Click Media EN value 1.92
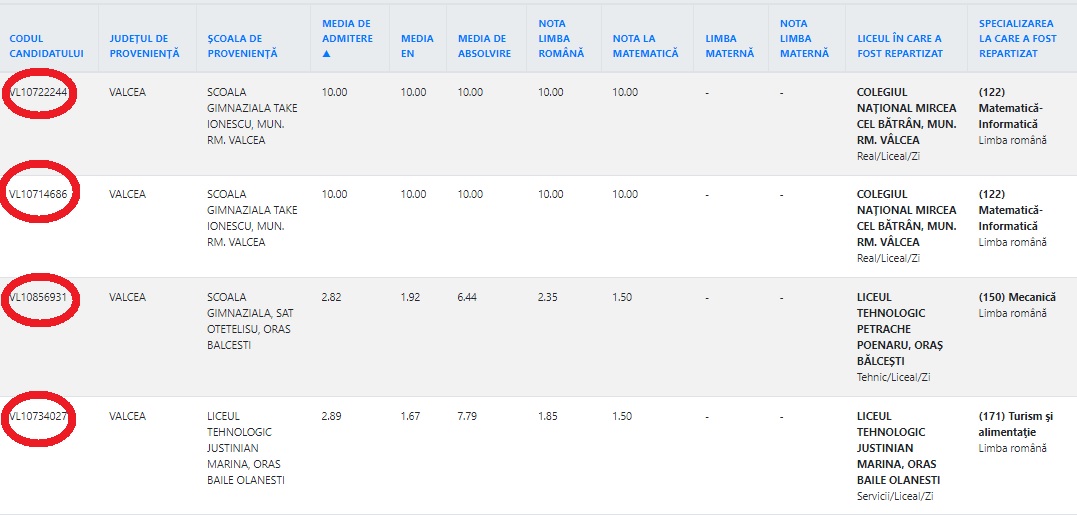 [410, 297]
